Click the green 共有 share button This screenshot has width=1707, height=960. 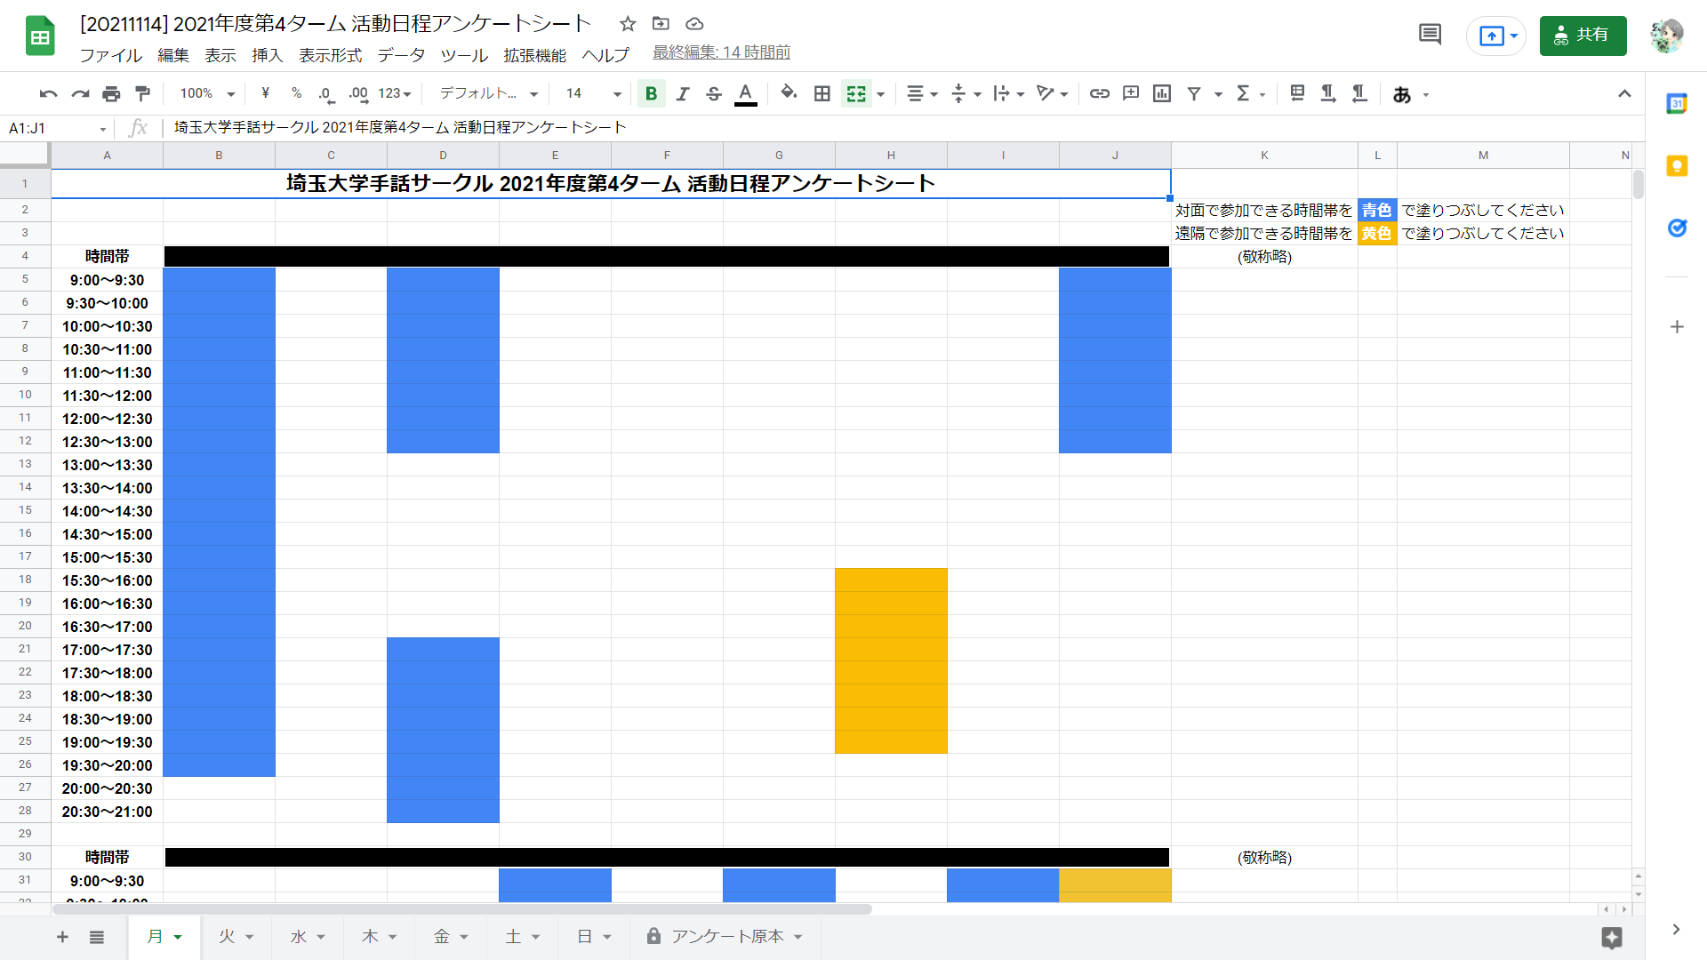[1582, 35]
